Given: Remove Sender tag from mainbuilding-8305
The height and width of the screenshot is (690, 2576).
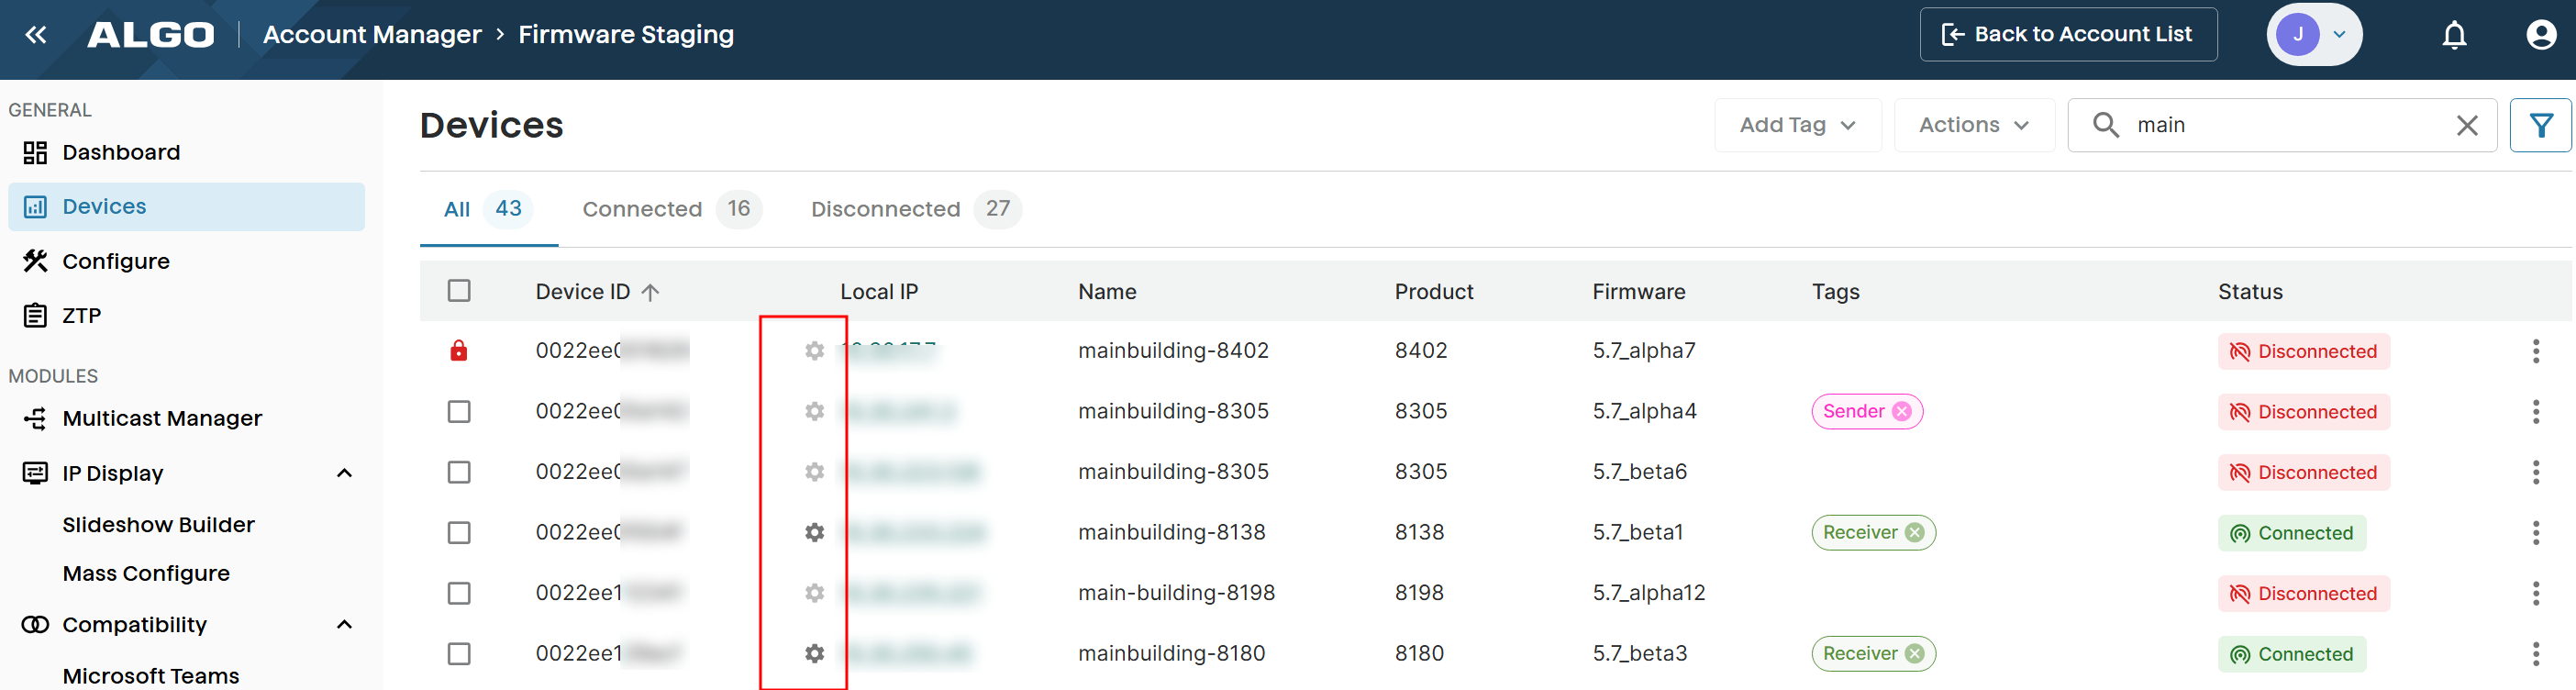Looking at the screenshot, I should [1901, 411].
